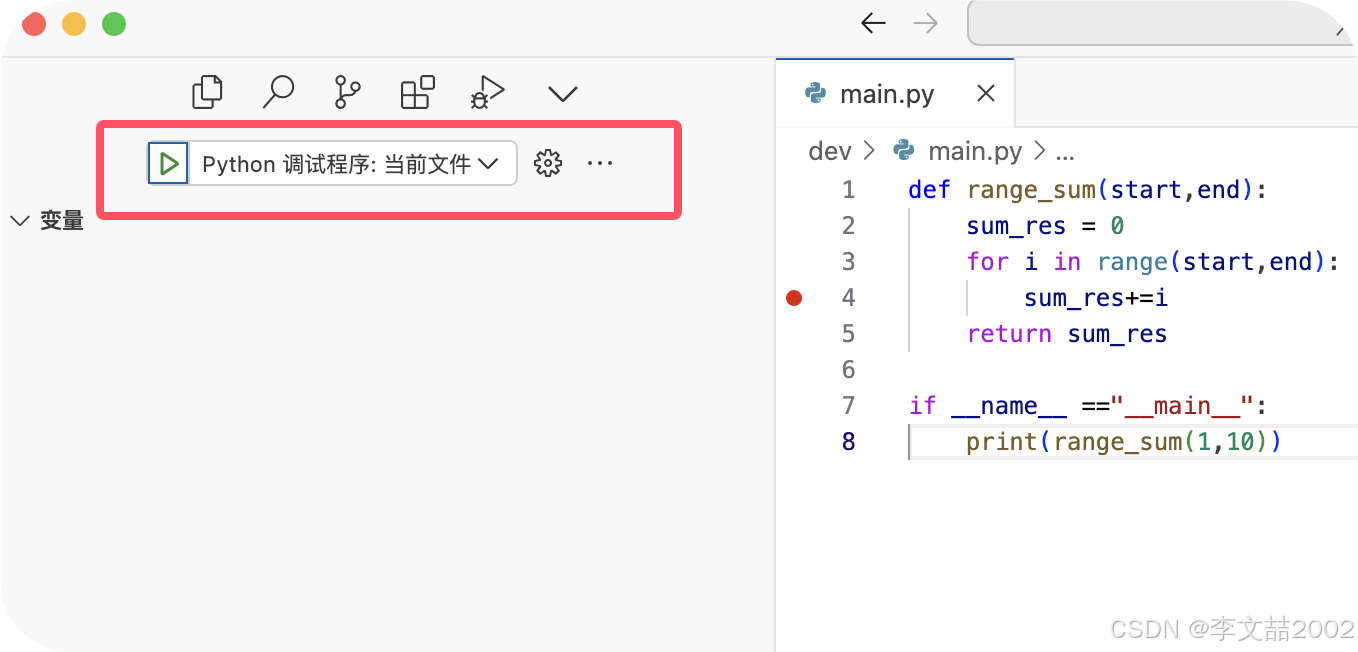Click the macOS yellow minimize control
This screenshot has height=652, width=1358.
pyautogui.click(x=73, y=22)
